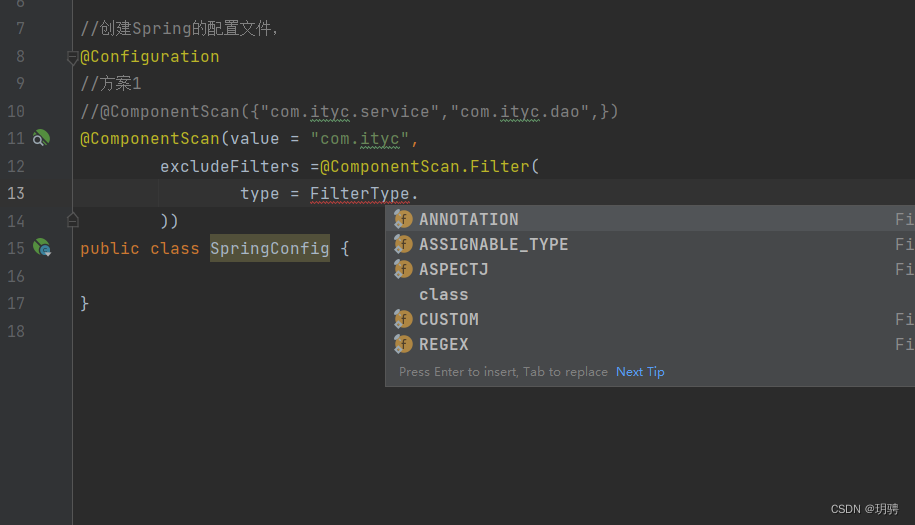Click the @Configuration annotation
Viewport: 915px width, 525px height.
click(149, 57)
